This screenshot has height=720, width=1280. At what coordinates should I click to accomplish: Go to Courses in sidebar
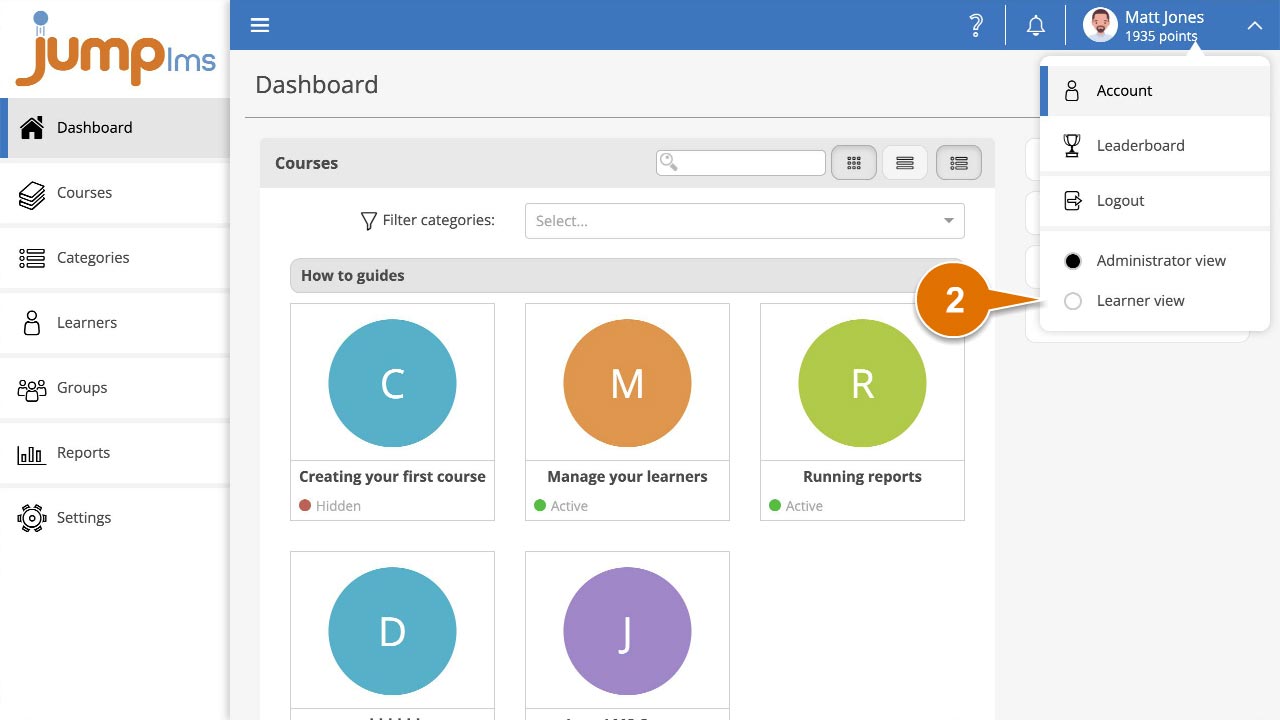[x=115, y=193]
